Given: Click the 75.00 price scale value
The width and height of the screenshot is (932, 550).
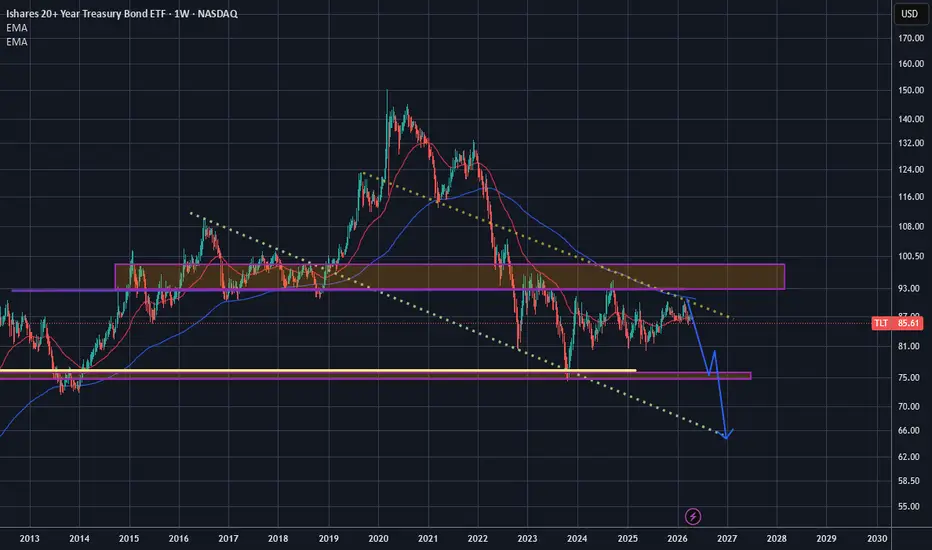Looking at the screenshot, I should click(911, 378).
